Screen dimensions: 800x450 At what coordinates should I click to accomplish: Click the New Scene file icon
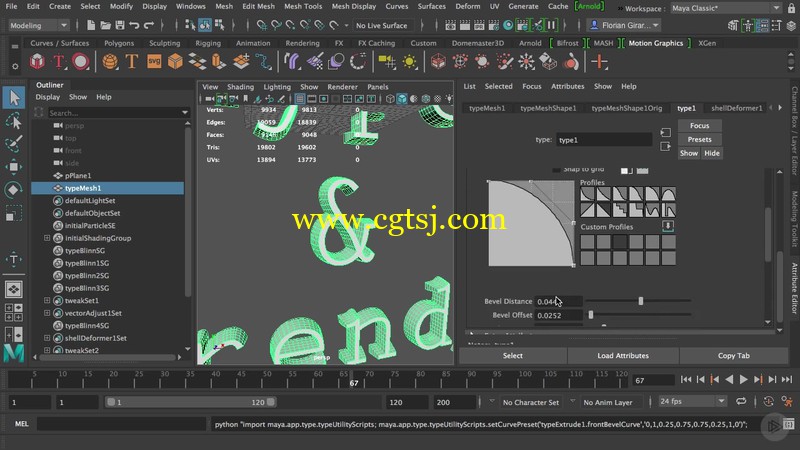91,25
